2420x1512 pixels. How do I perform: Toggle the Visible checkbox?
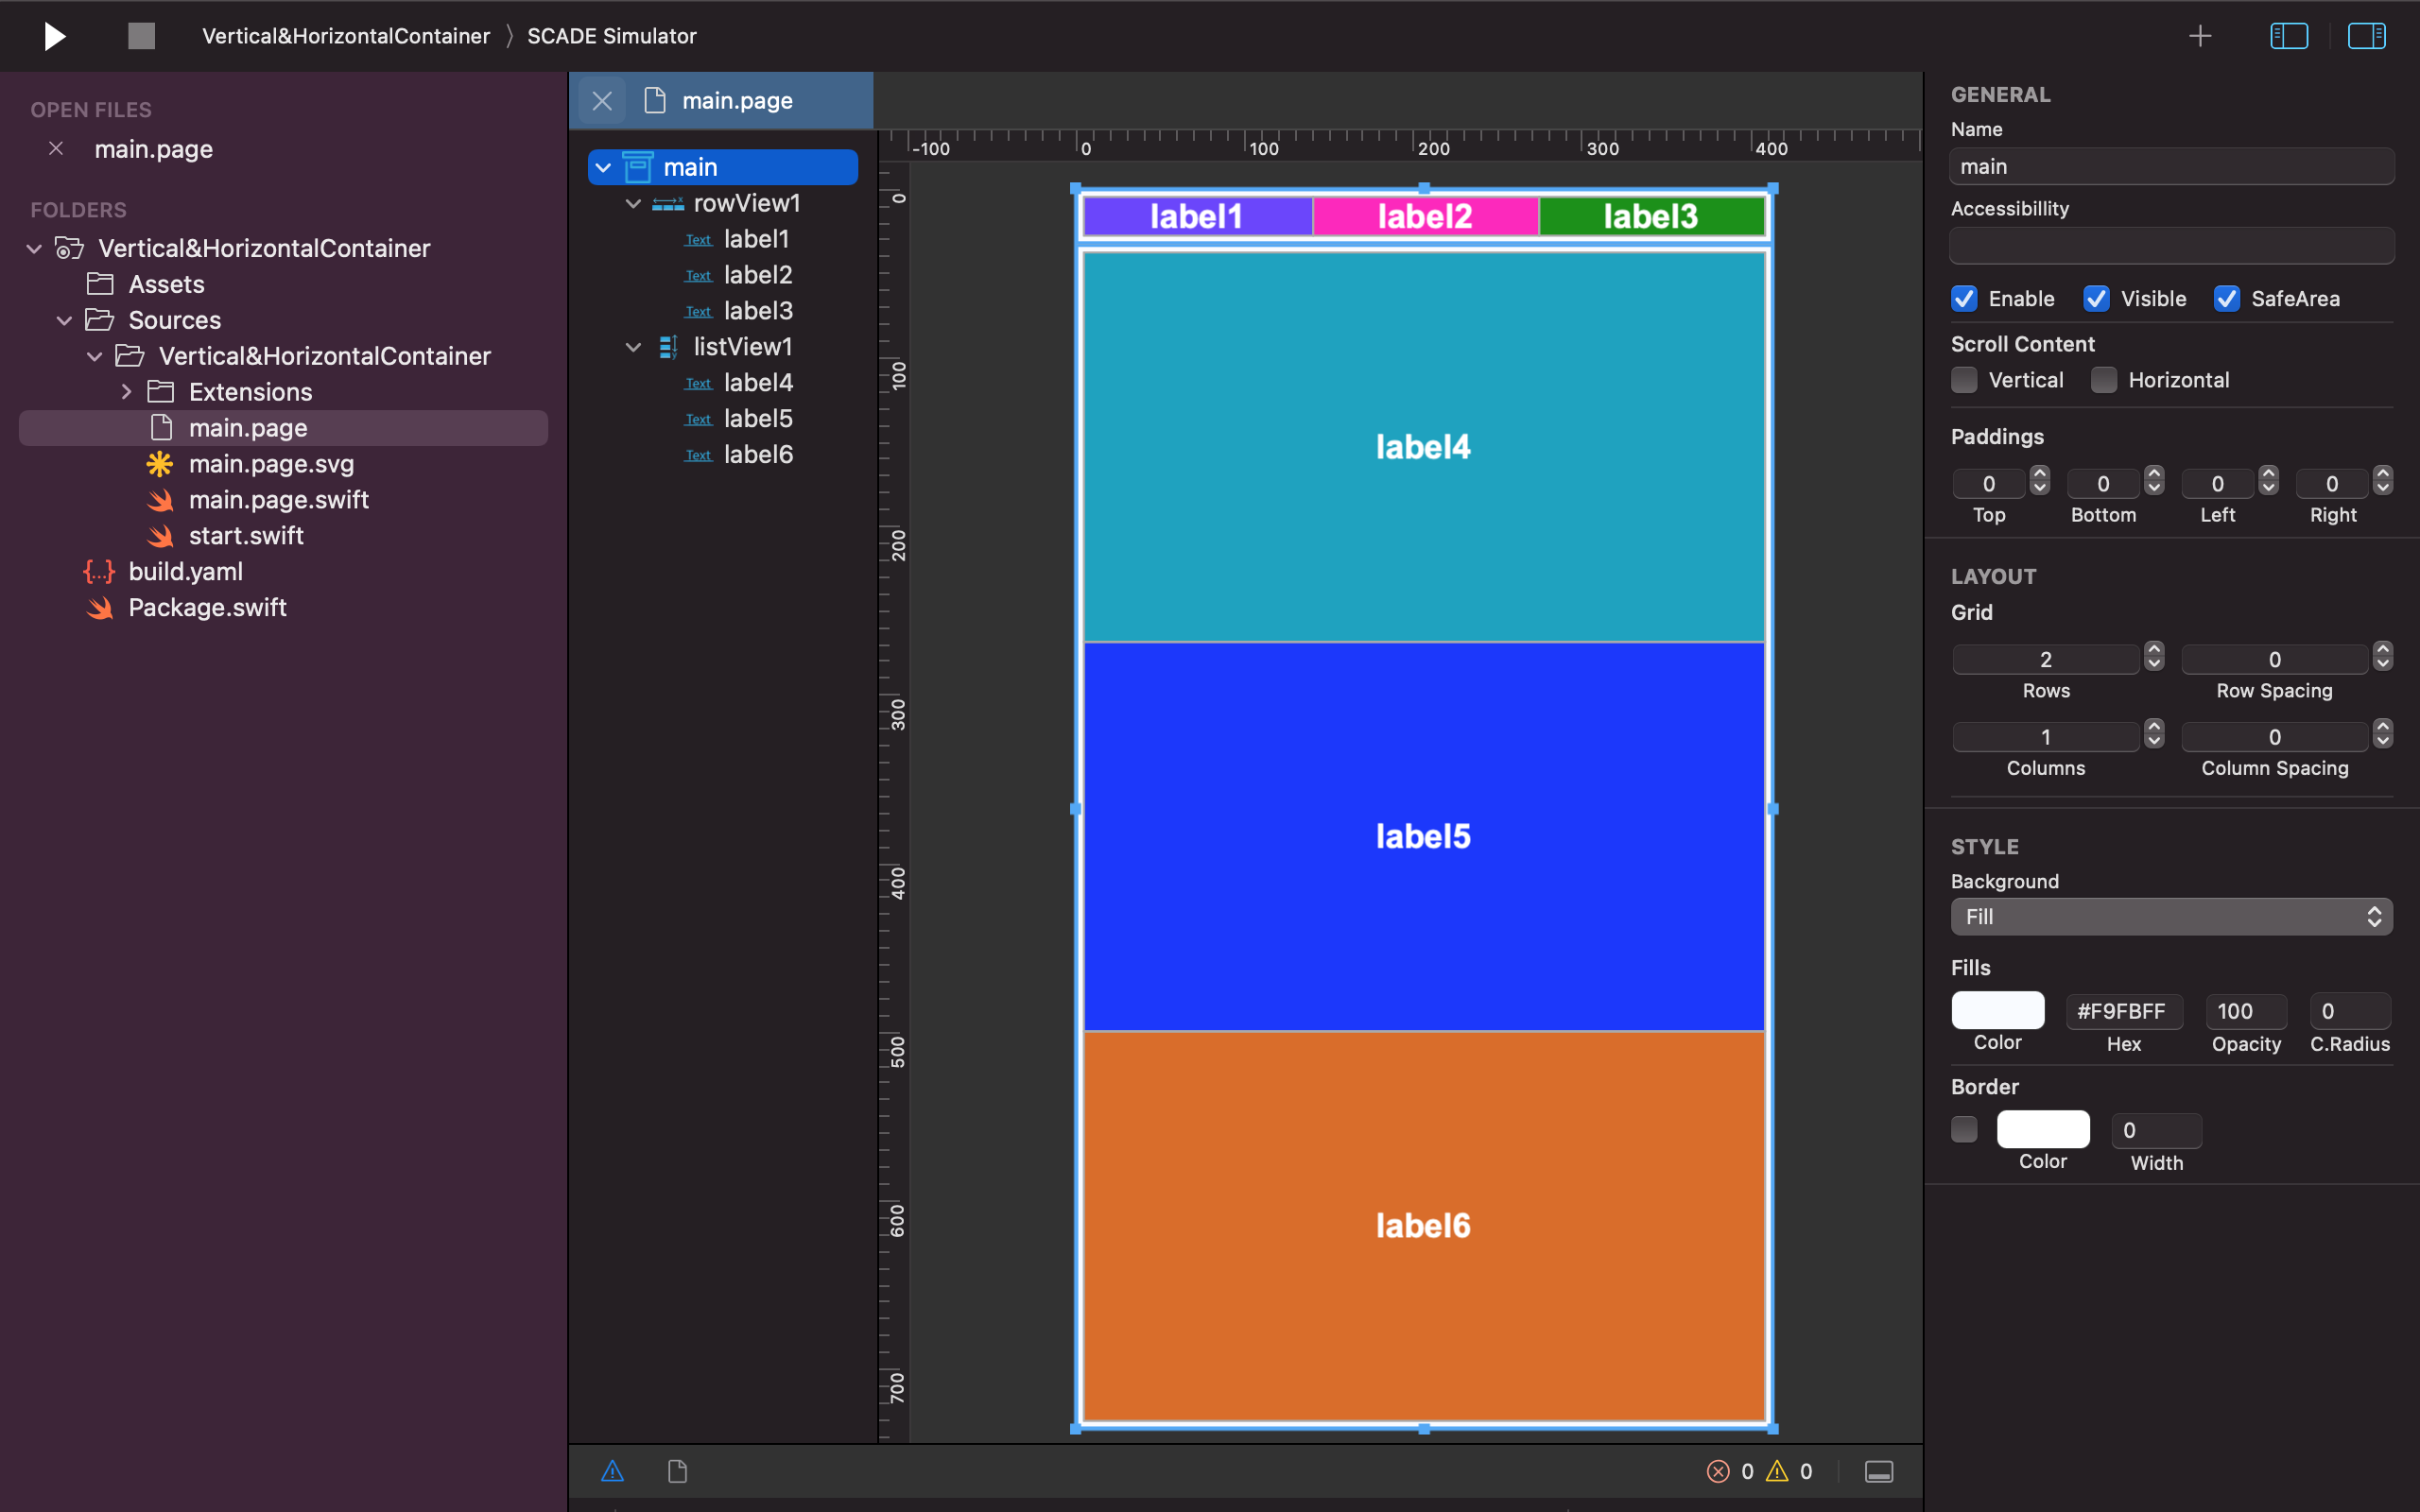2096,299
